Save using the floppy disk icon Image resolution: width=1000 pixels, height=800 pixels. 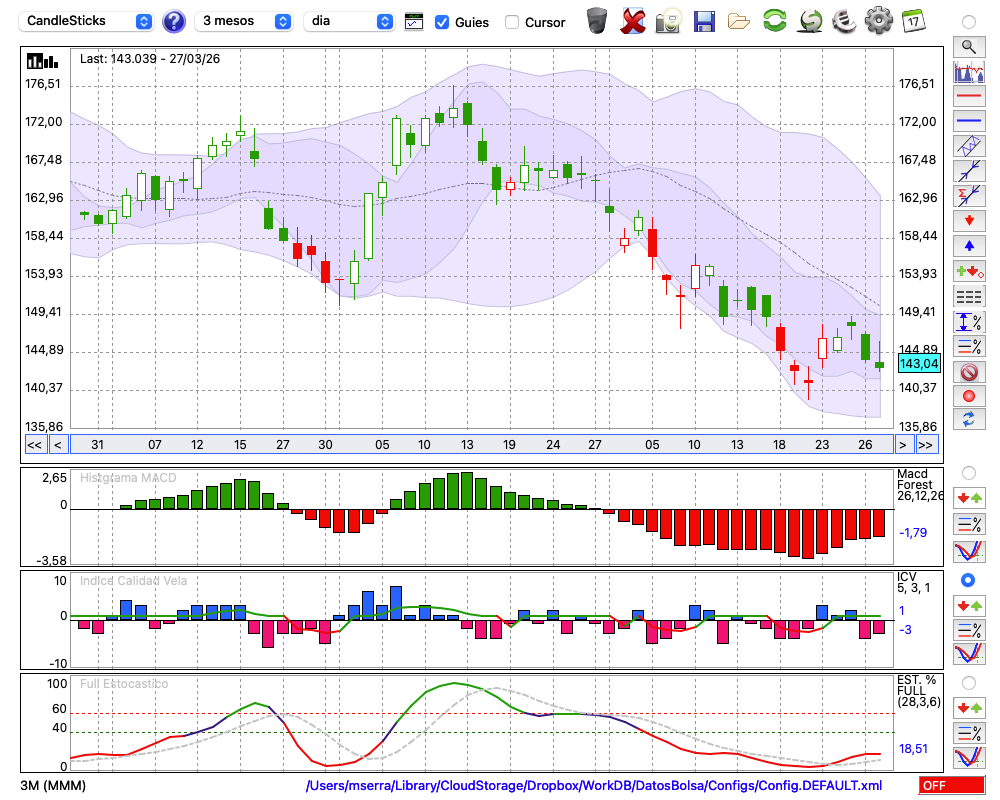click(704, 20)
